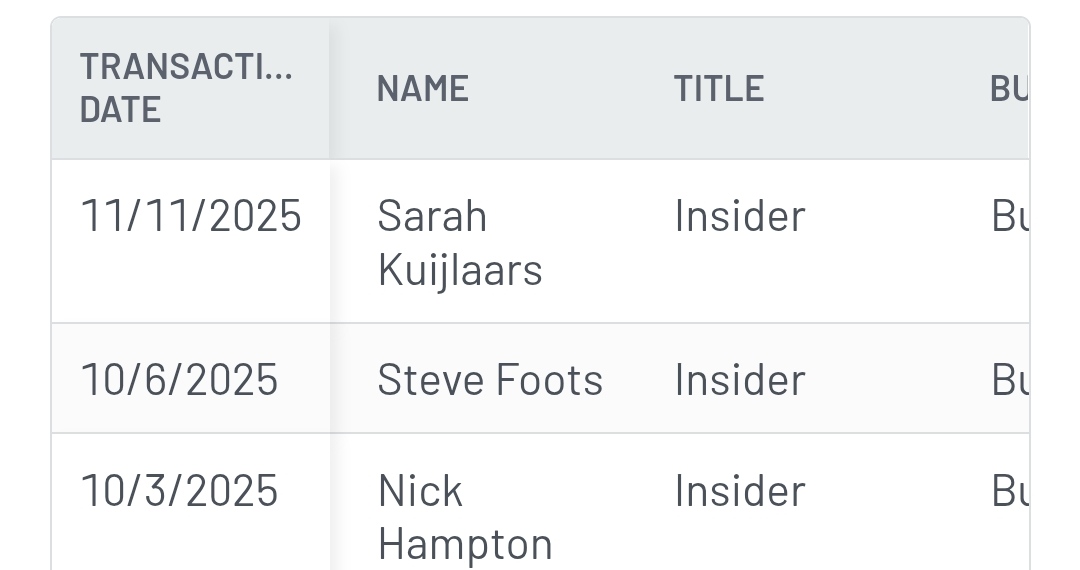Click the word DATE in the header

click(x=120, y=109)
